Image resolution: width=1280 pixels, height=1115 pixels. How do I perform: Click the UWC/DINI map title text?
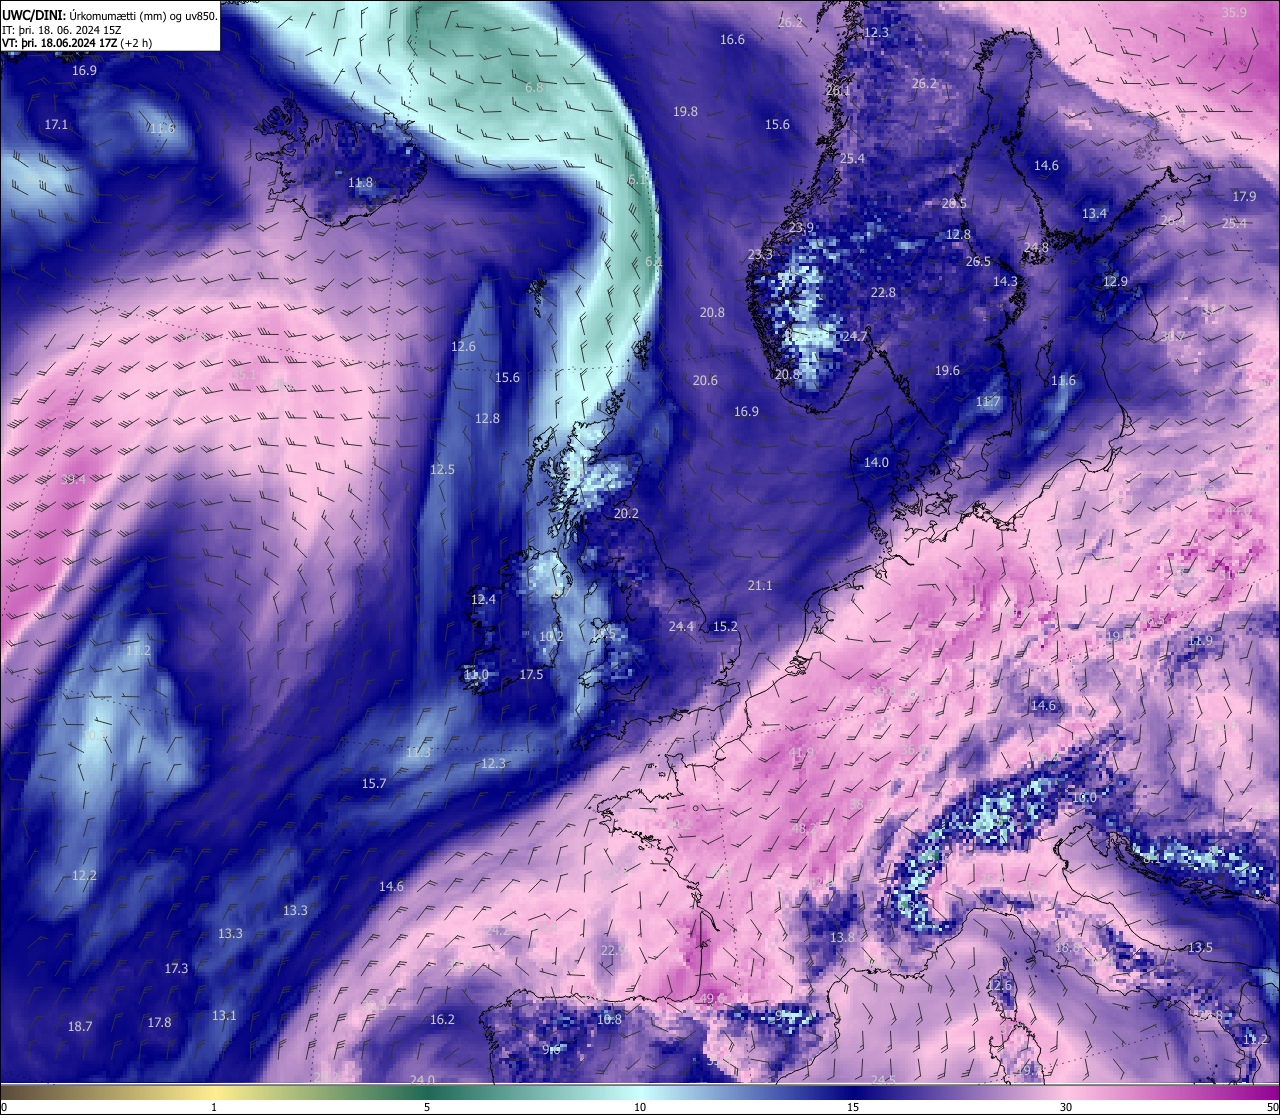[x=110, y=15]
